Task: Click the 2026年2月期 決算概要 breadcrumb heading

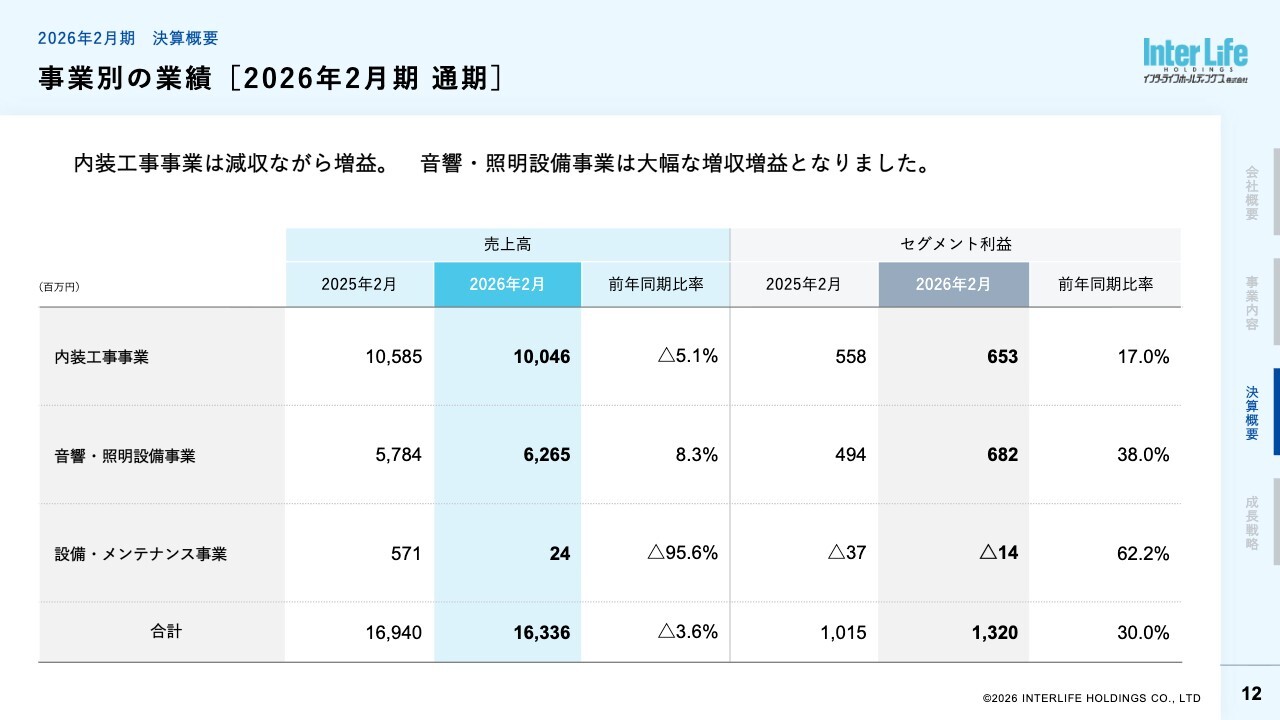Action: (128, 38)
